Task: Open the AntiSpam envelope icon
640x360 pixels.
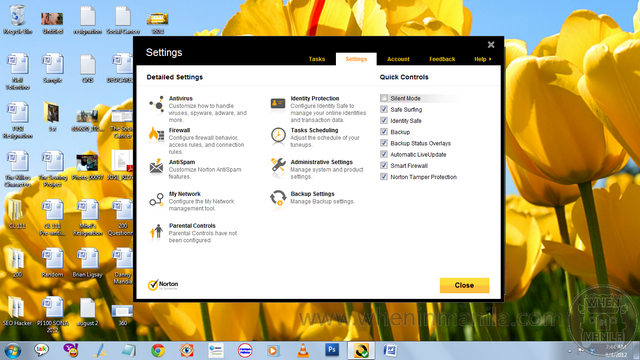Action: coord(156,167)
